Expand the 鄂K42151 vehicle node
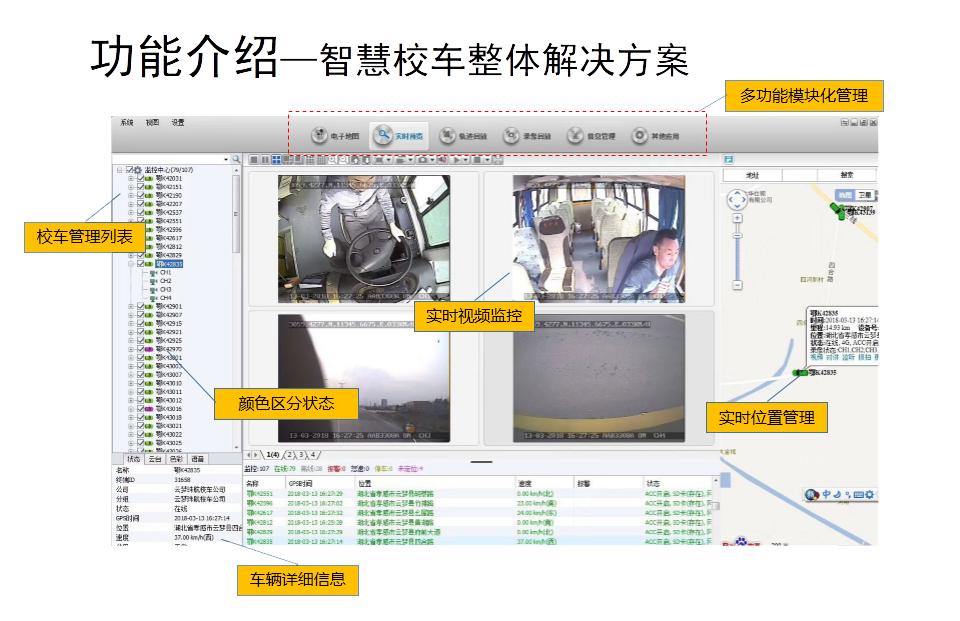The height and width of the screenshot is (621, 960). (130, 187)
